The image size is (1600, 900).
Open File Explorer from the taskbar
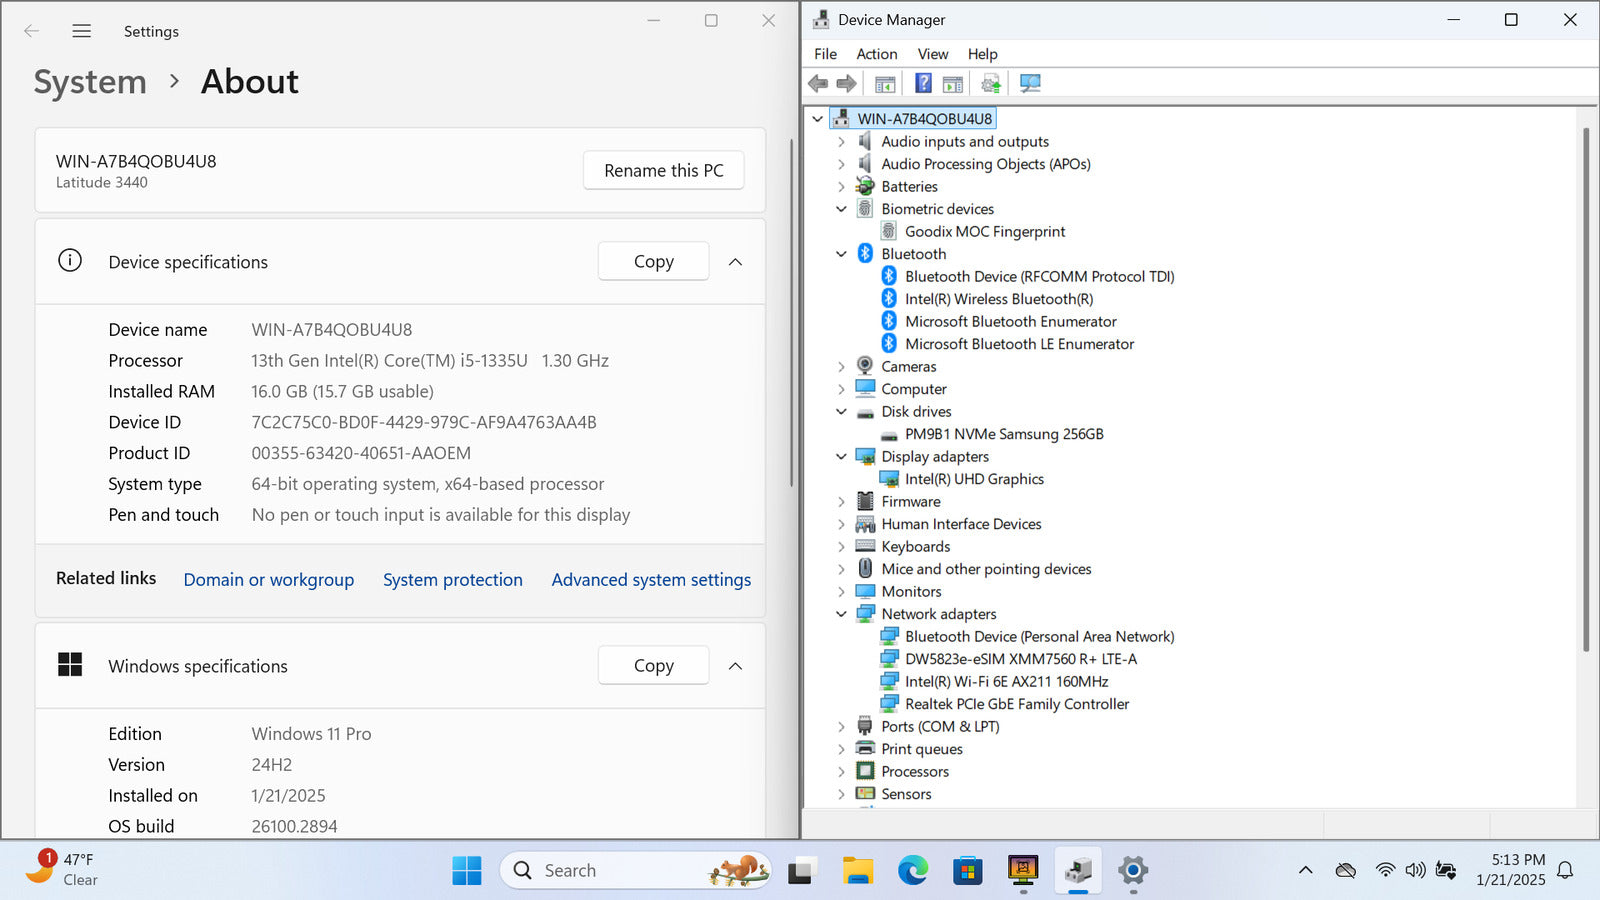[857, 870]
